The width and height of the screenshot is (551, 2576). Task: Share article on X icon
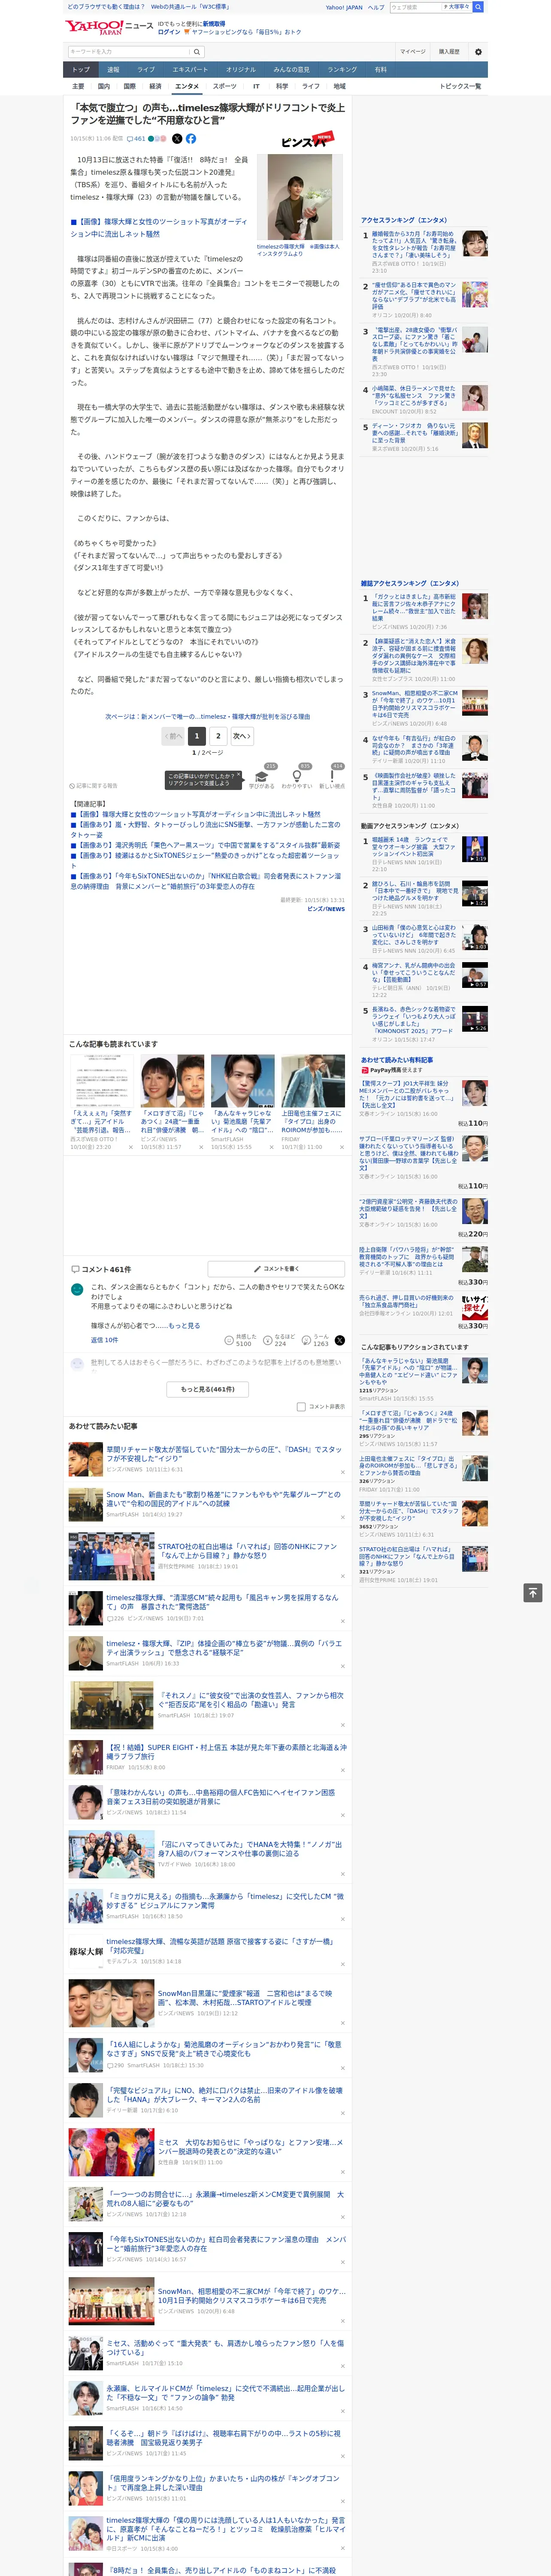click(177, 139)
